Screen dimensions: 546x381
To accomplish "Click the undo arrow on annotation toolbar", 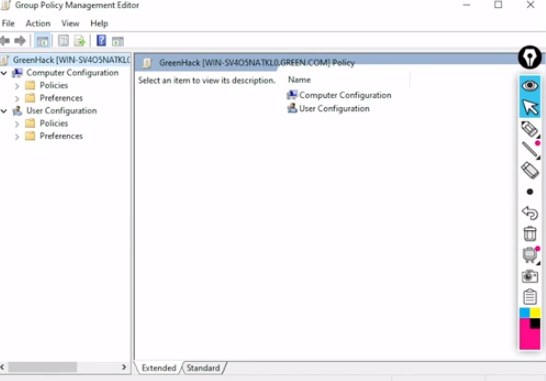I will coord(530,212).
